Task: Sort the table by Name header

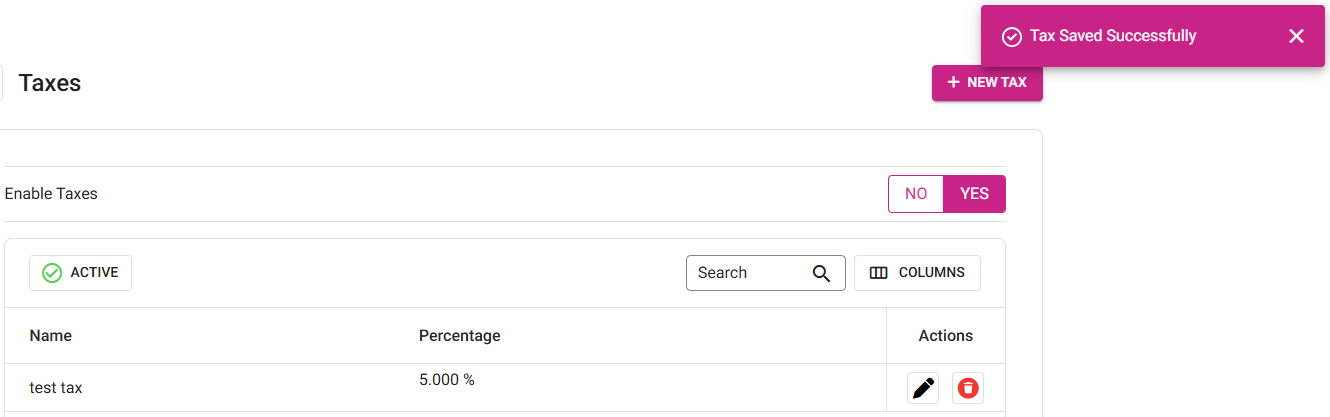Action: pos(51,336)
